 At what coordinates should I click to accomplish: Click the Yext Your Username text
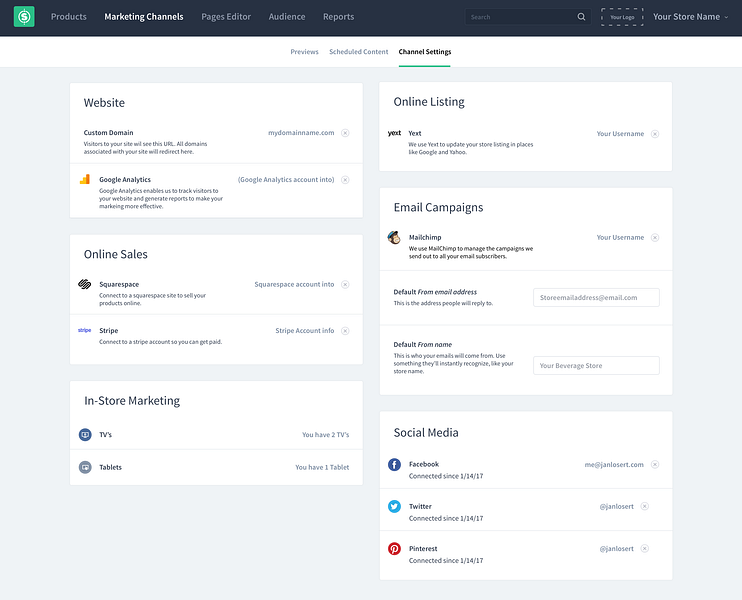(x=620, y=134)
